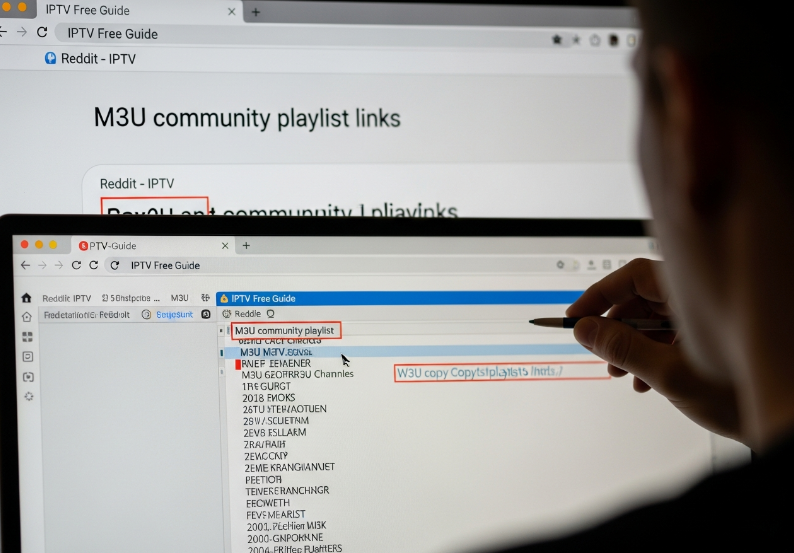Open a new tab in the lower browser window
This screenshot has height=553, width=794.
pyautogui.click(x=246, y=246)
